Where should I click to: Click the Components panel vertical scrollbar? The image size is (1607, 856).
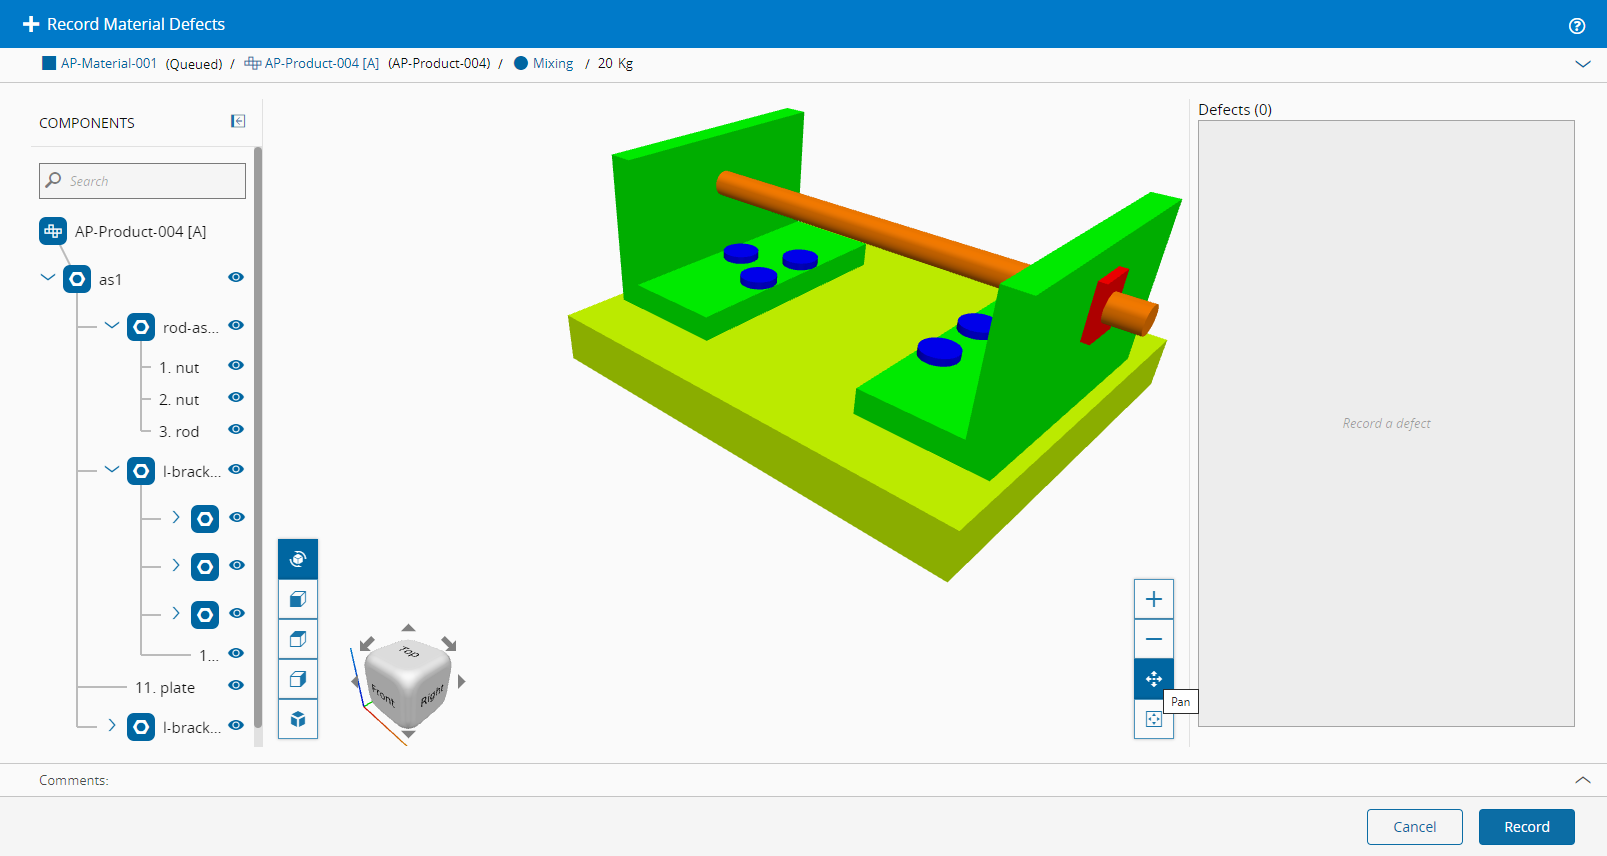[258, 438]
